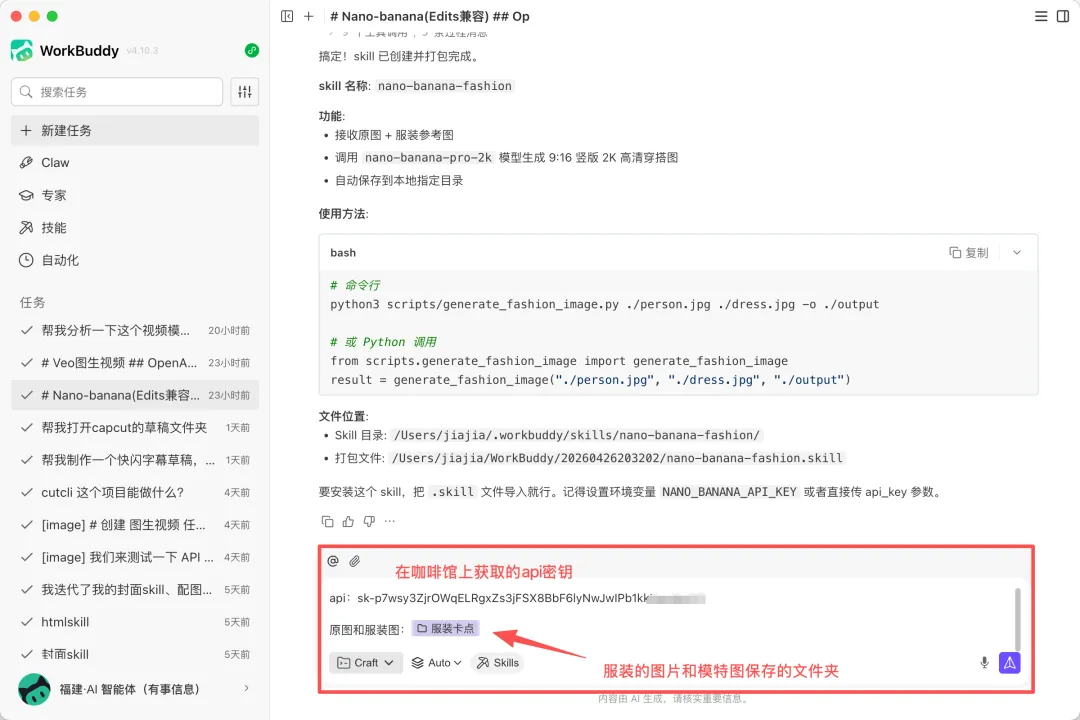Click the WorkBuddy logo icon
This screenshot has height=720, width=1080.
pyautogui.click(x=21, y=50)
